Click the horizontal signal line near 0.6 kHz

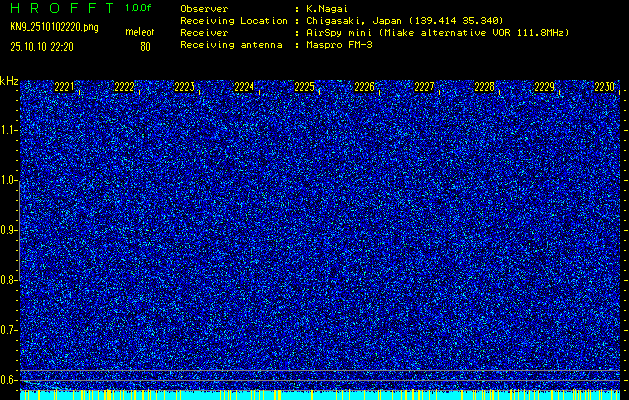click(320, 371)
